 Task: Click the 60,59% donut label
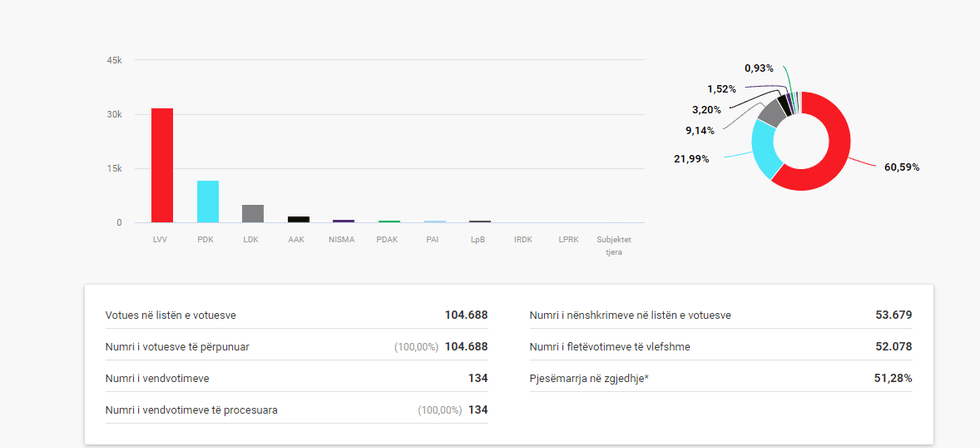point(901,168)
